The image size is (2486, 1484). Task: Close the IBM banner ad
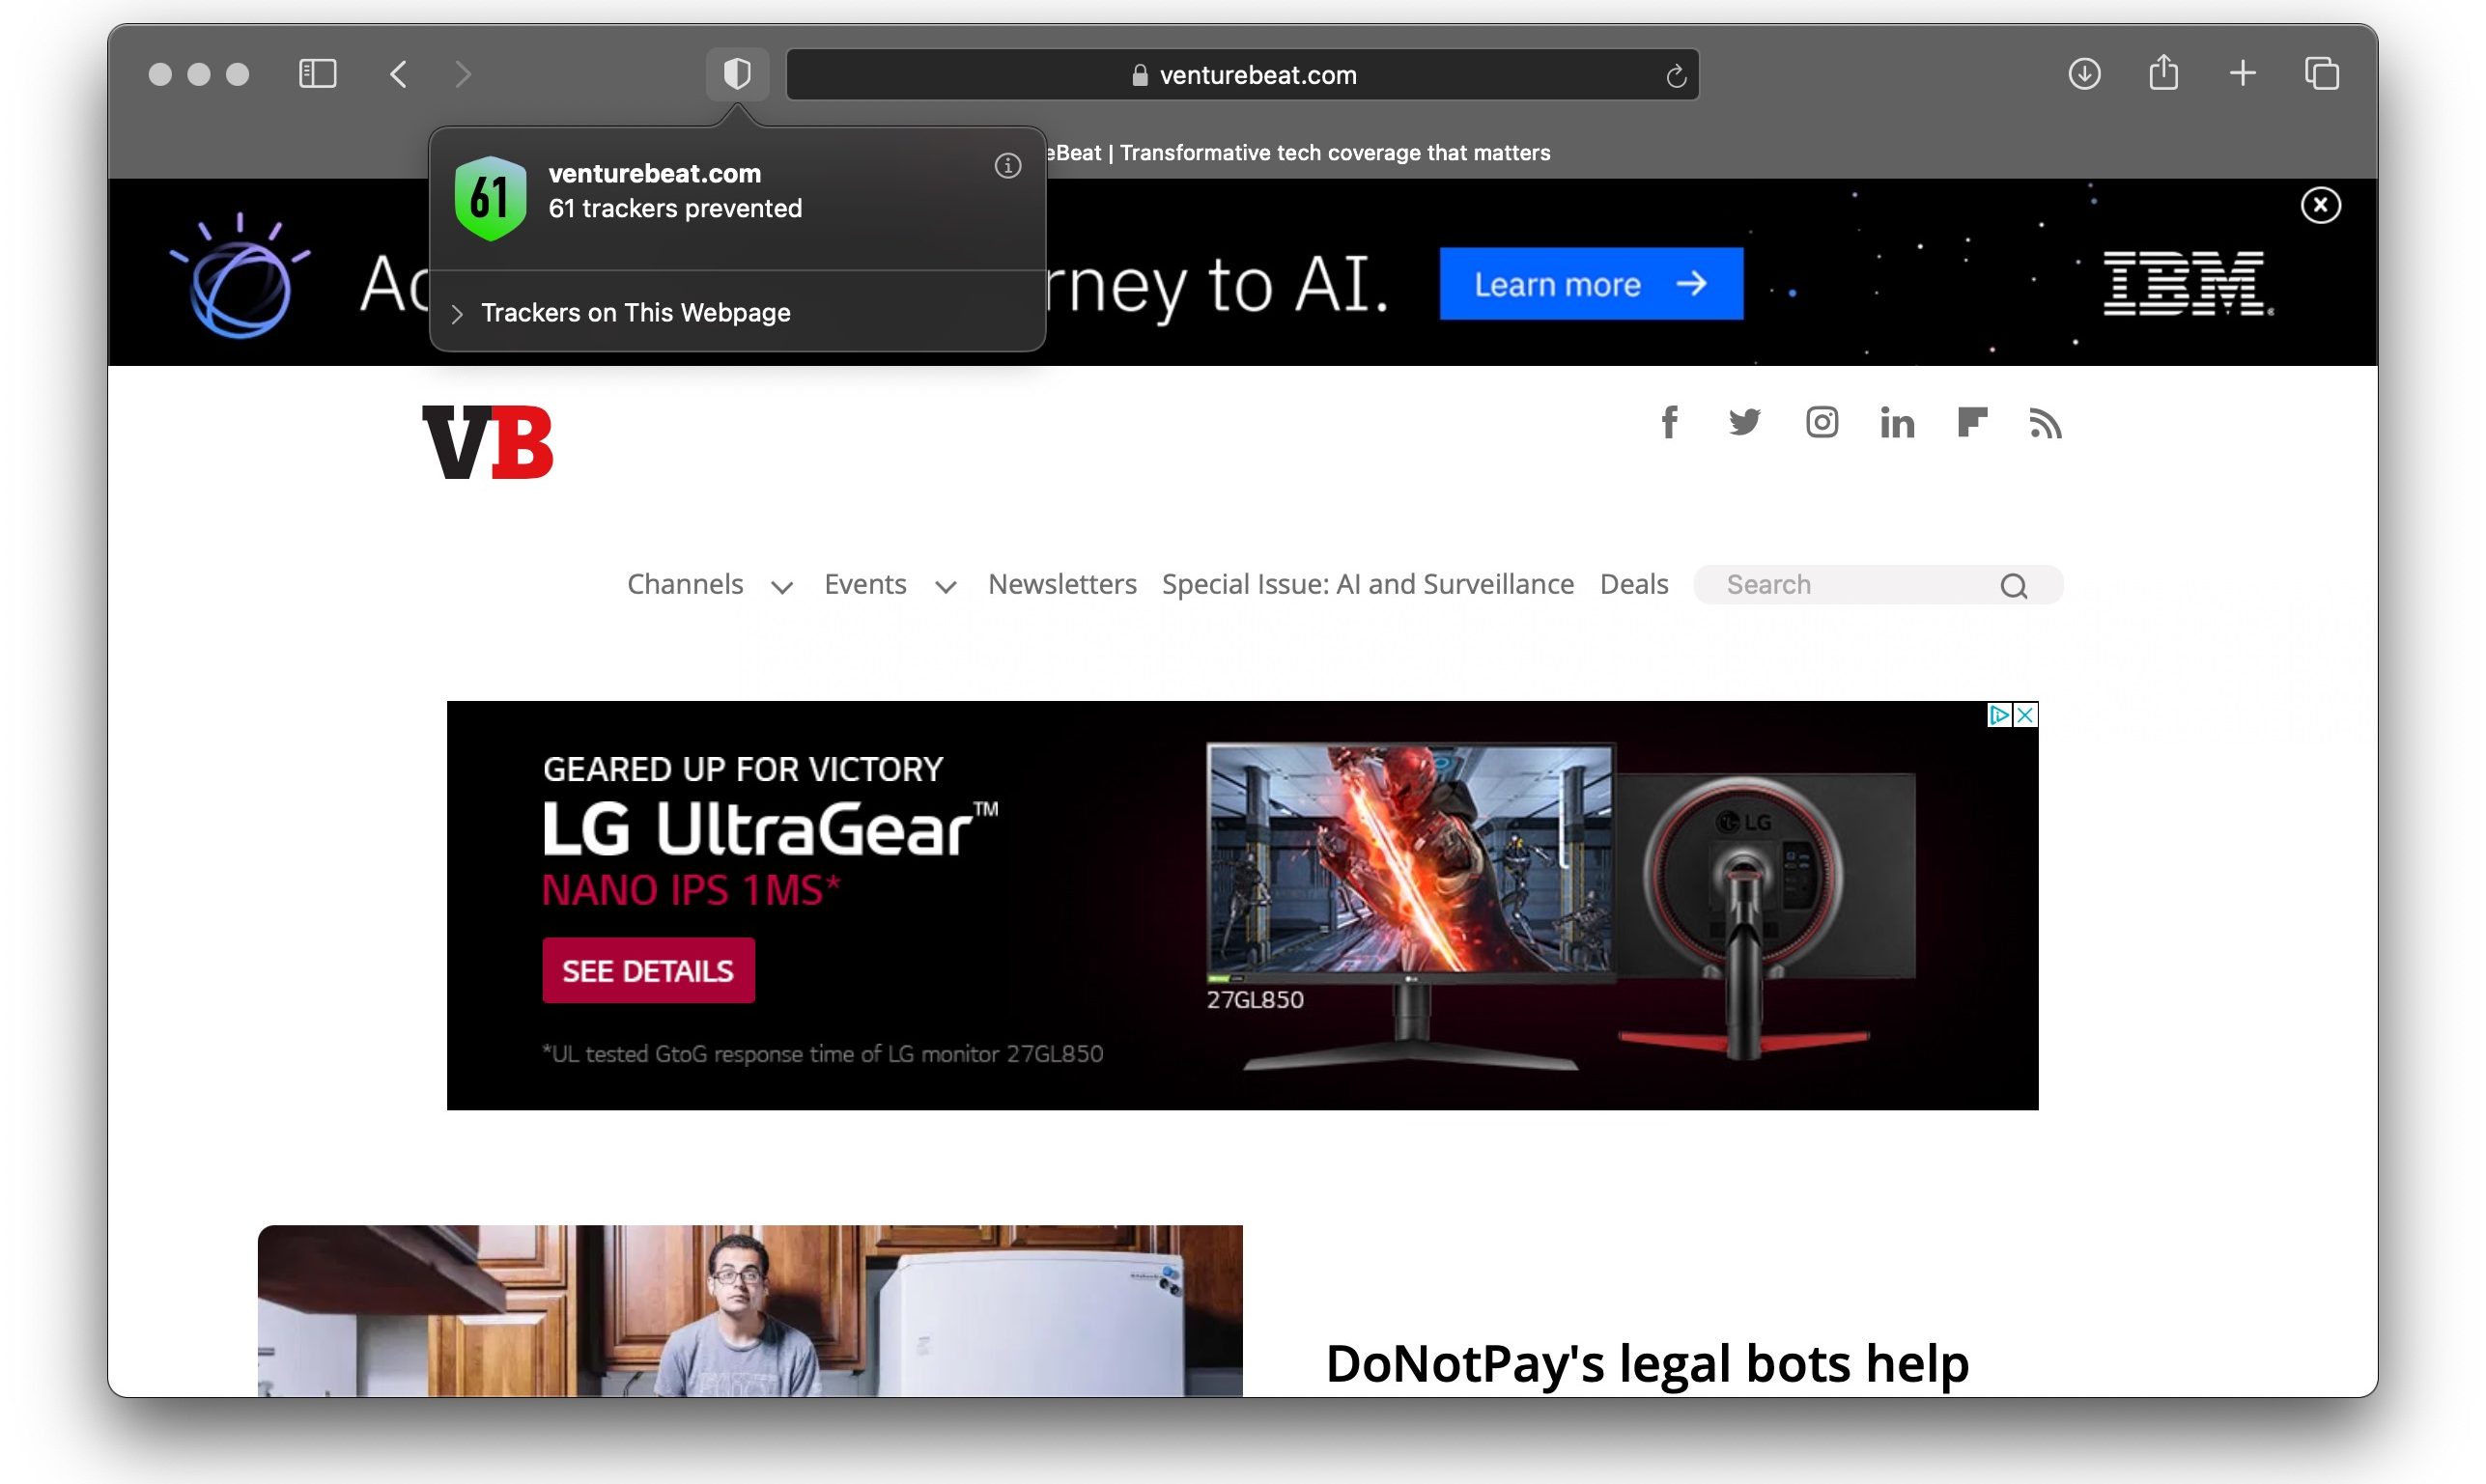2320,205
